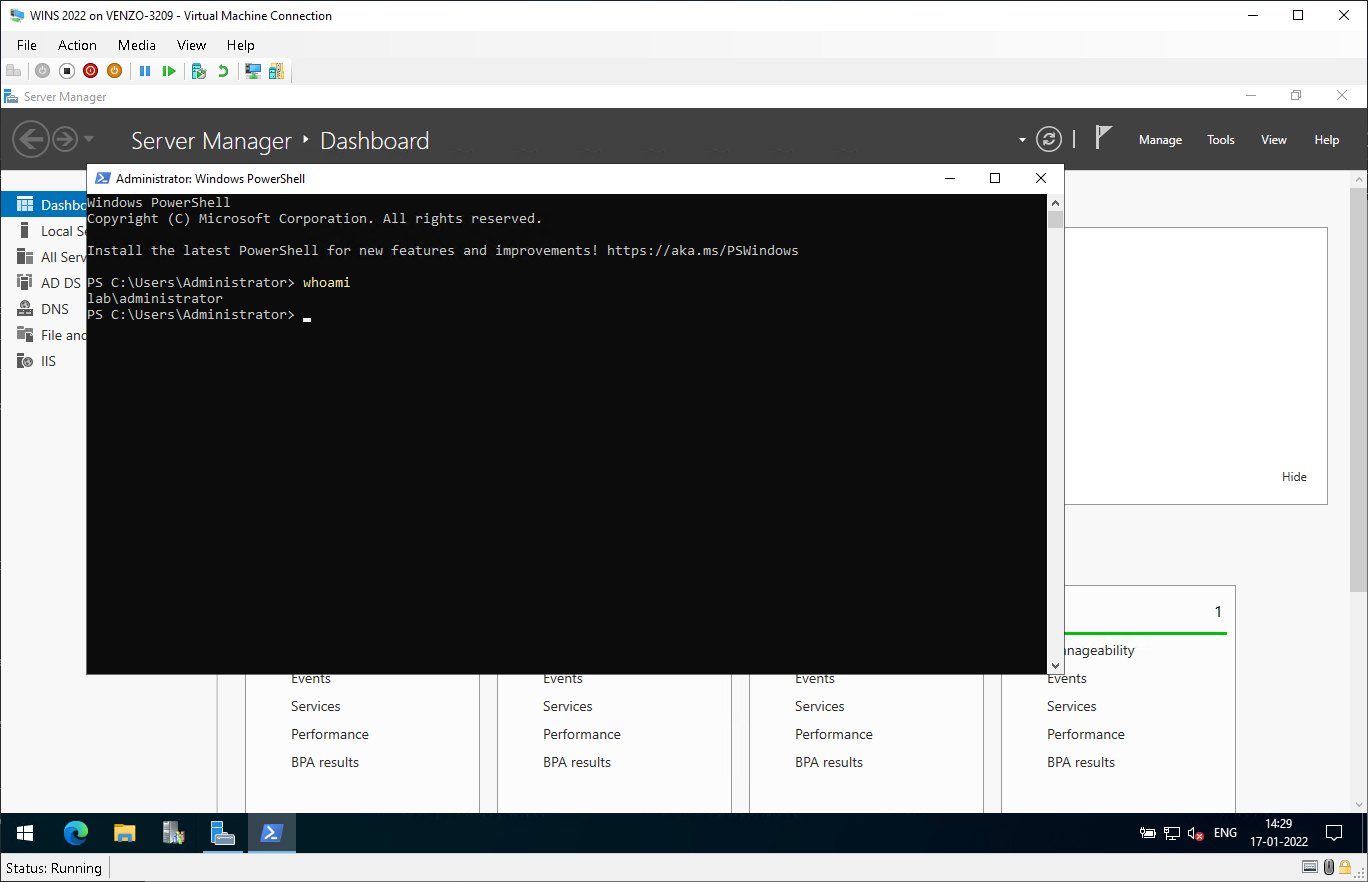
Task: Launch Microsoft Edge from the taskbar
Action: 75,832
